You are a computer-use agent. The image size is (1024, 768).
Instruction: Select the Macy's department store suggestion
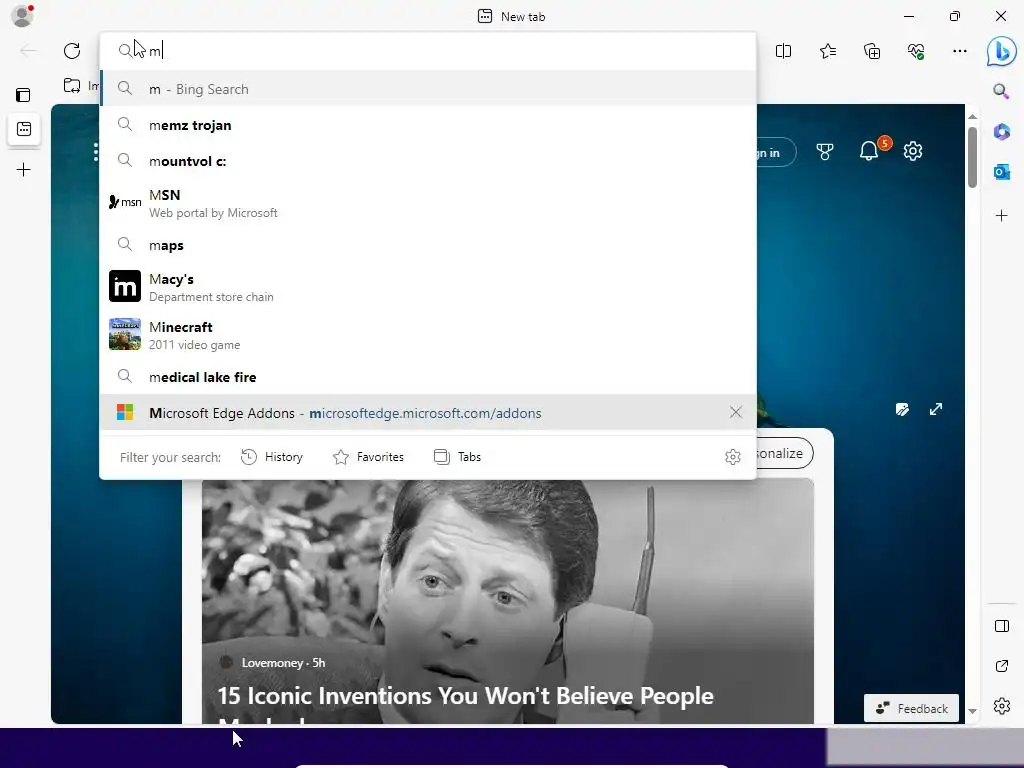click(428, 287)
